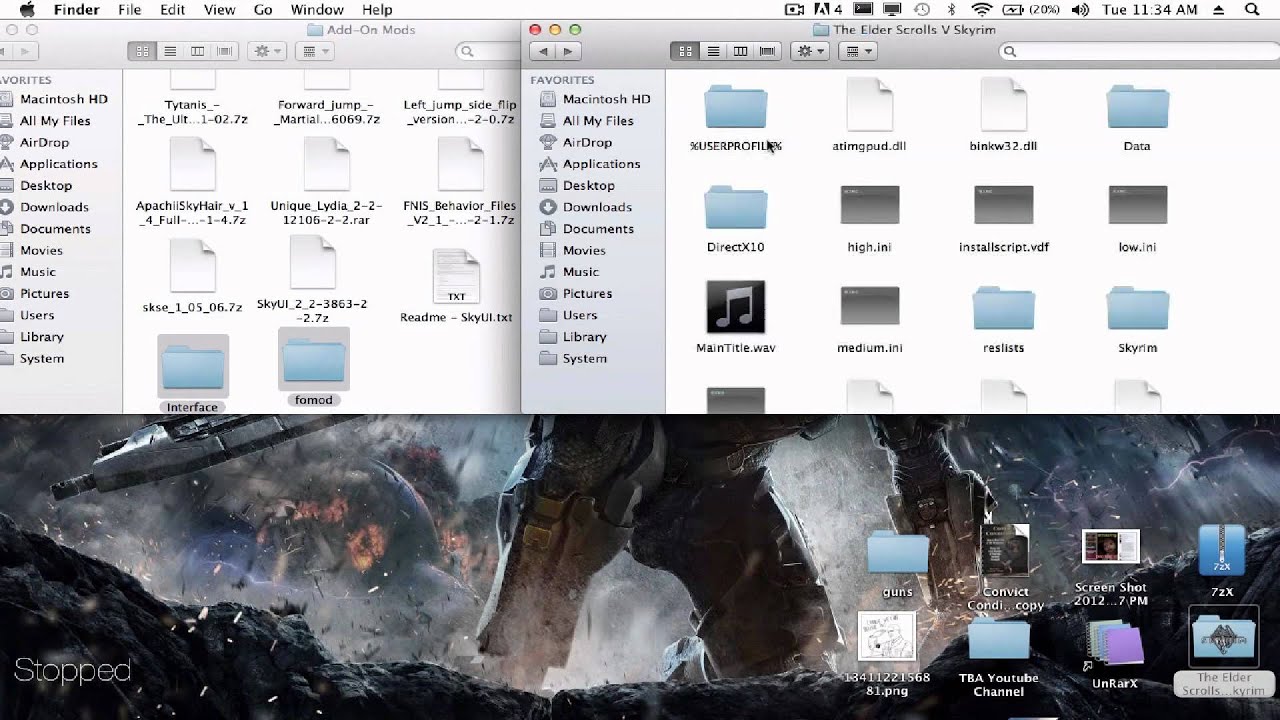The width and height of the screenshot is (1280, 720).
Task: Switch Add-On Mods window to Cover Flow view
Action: coord(224,51)
